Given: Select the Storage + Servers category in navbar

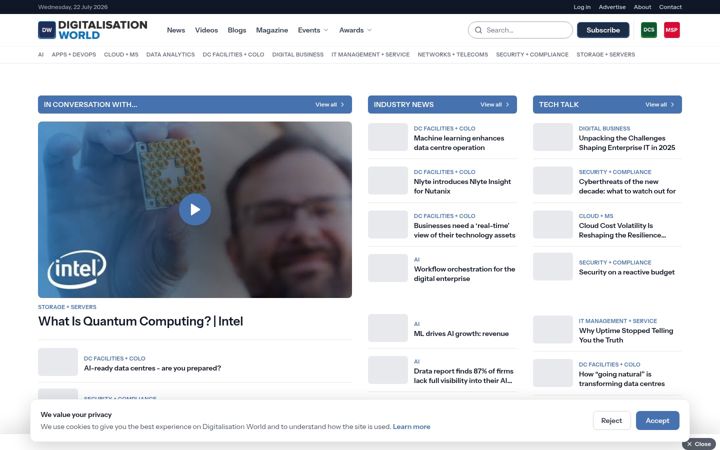Looking at the screenshot, I should pyautogui.click(x=606, y=54).
